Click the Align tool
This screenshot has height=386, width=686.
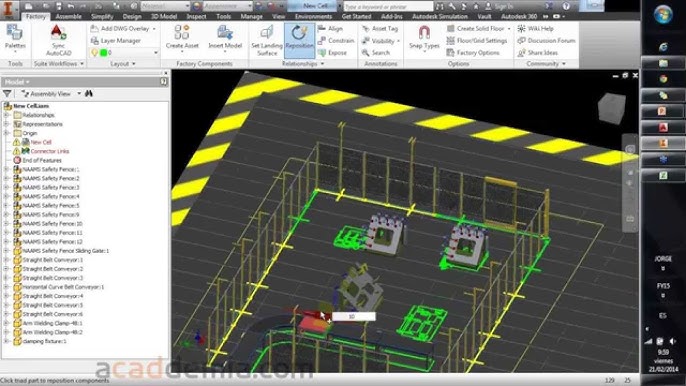(x=331, y=28)
